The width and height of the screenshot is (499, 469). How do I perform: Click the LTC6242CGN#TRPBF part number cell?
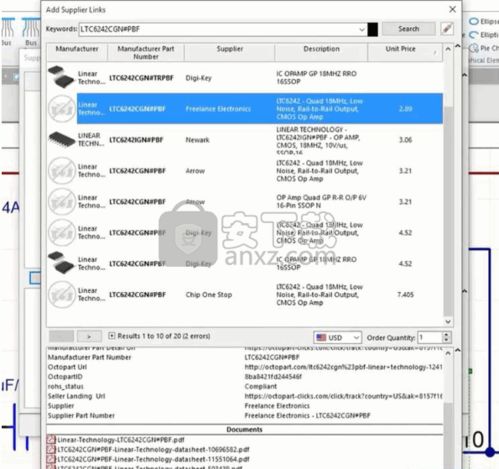pyautogui.click(x=142, y=78)
